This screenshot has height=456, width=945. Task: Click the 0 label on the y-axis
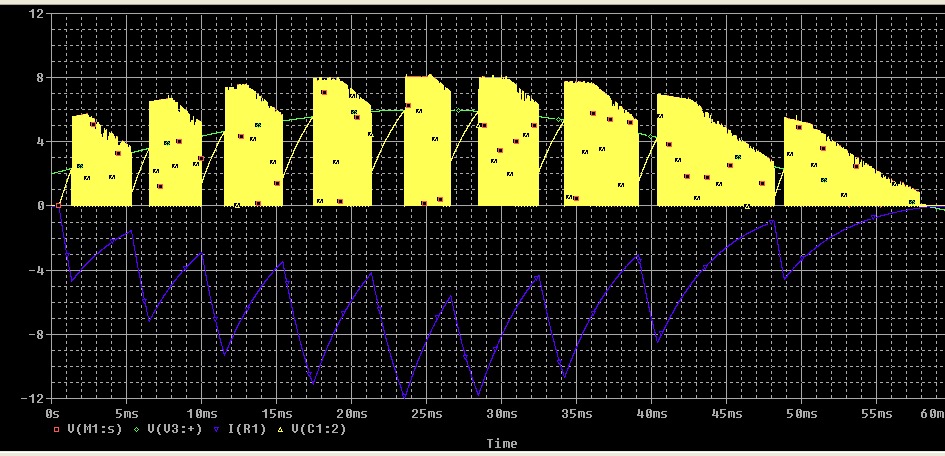(40, 206)
